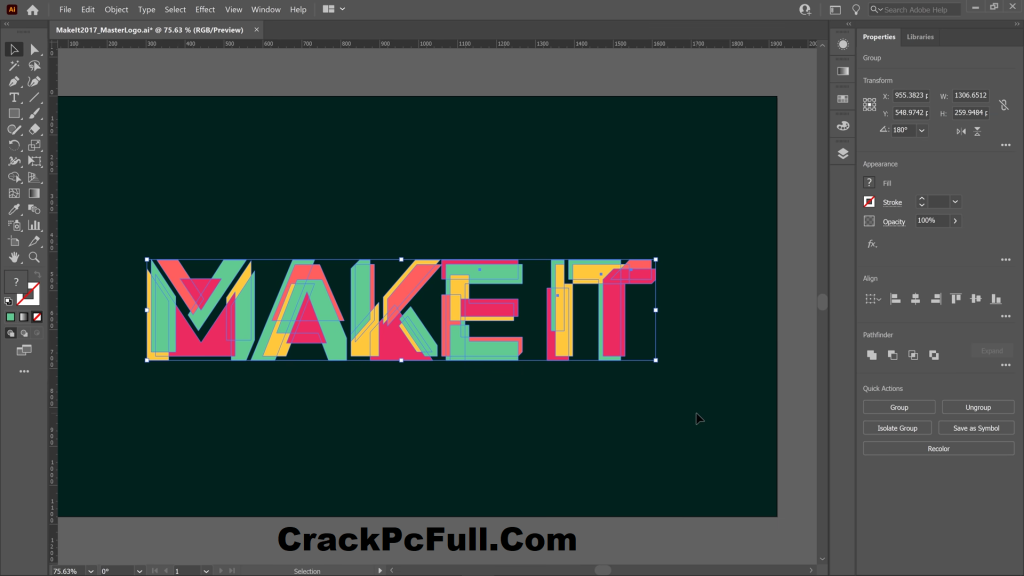
Task: Open the Swatches panel icon
Action: coord(843,99)
